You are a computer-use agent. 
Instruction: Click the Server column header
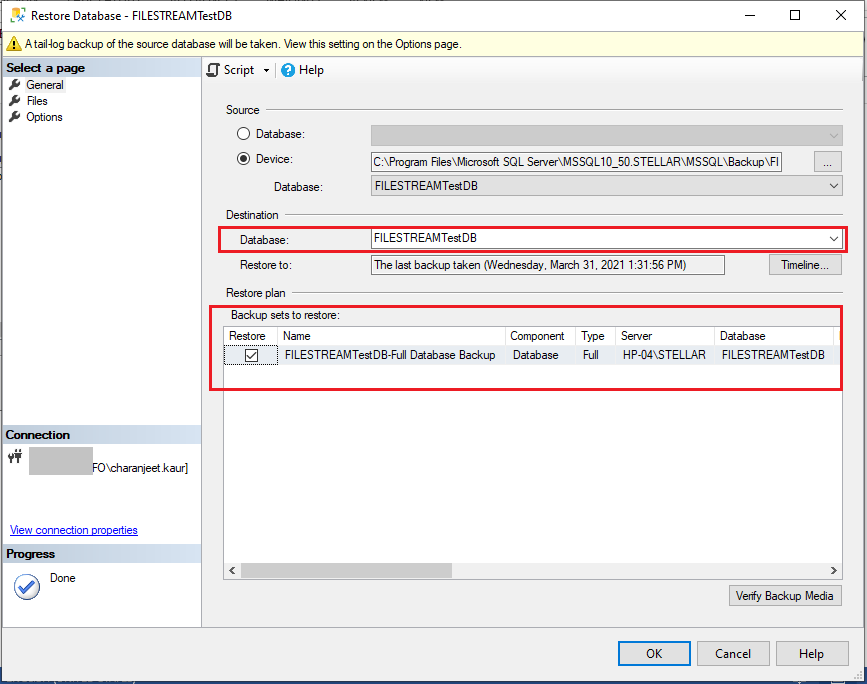click(665, 336)
